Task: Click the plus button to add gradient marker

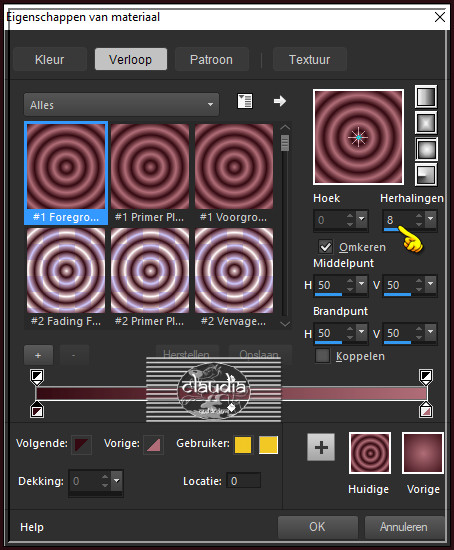Action: 38,355
